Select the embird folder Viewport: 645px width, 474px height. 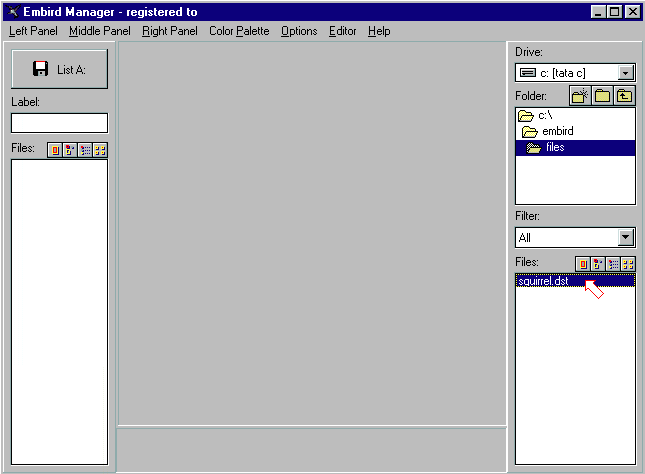575,131
